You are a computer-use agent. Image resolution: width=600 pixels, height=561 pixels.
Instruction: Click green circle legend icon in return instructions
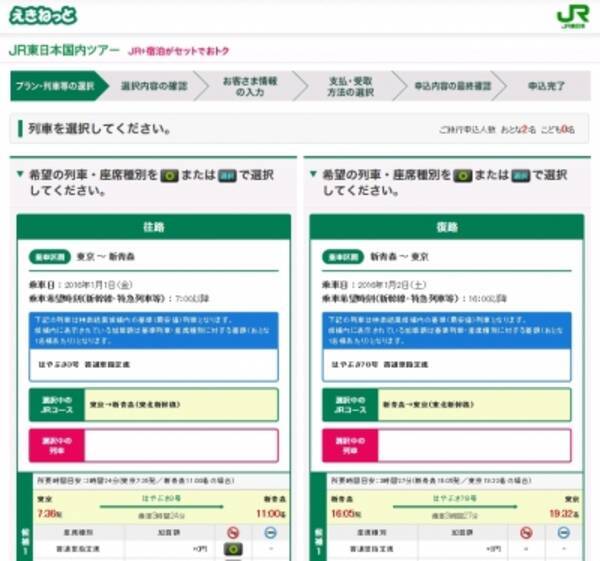pyautogui.click(x=463, y=176)
